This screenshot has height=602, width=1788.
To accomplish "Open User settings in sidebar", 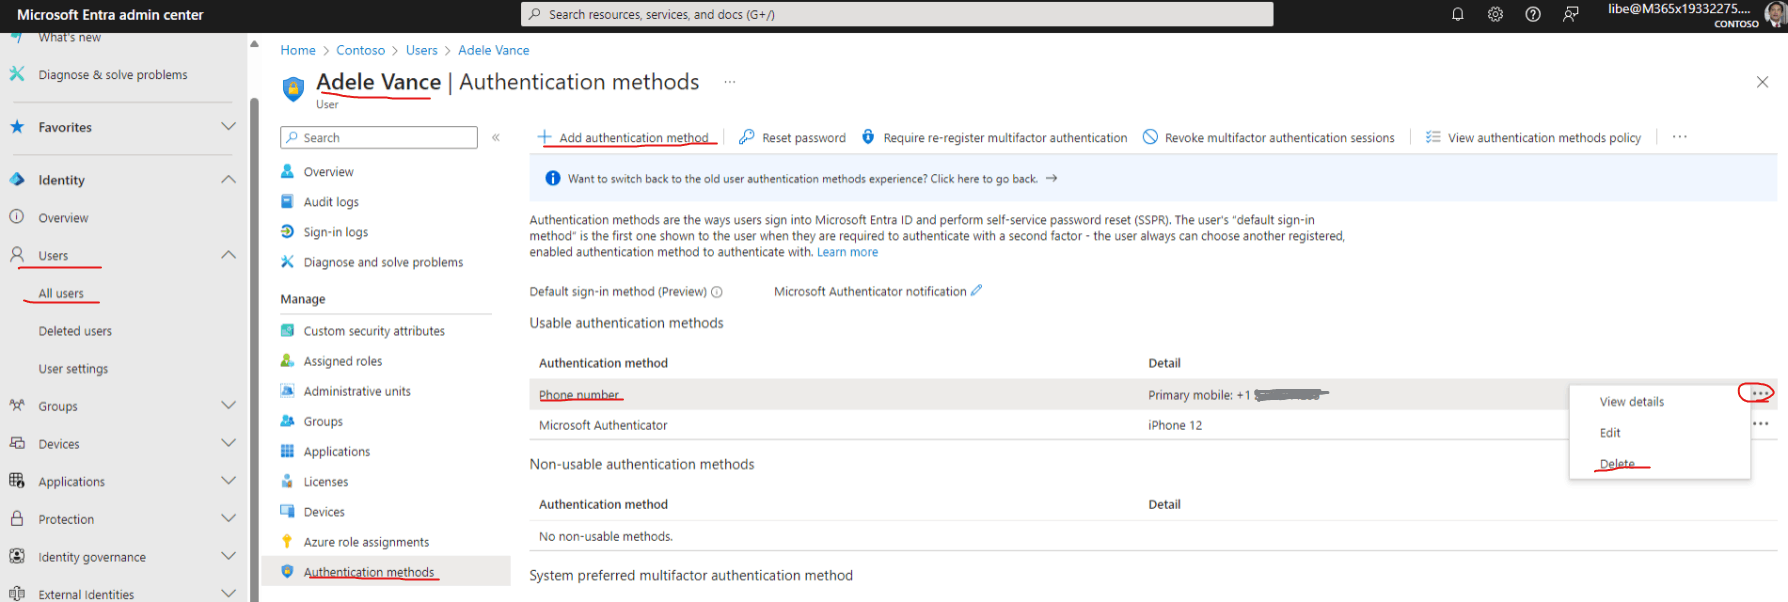I will (73, 369).
